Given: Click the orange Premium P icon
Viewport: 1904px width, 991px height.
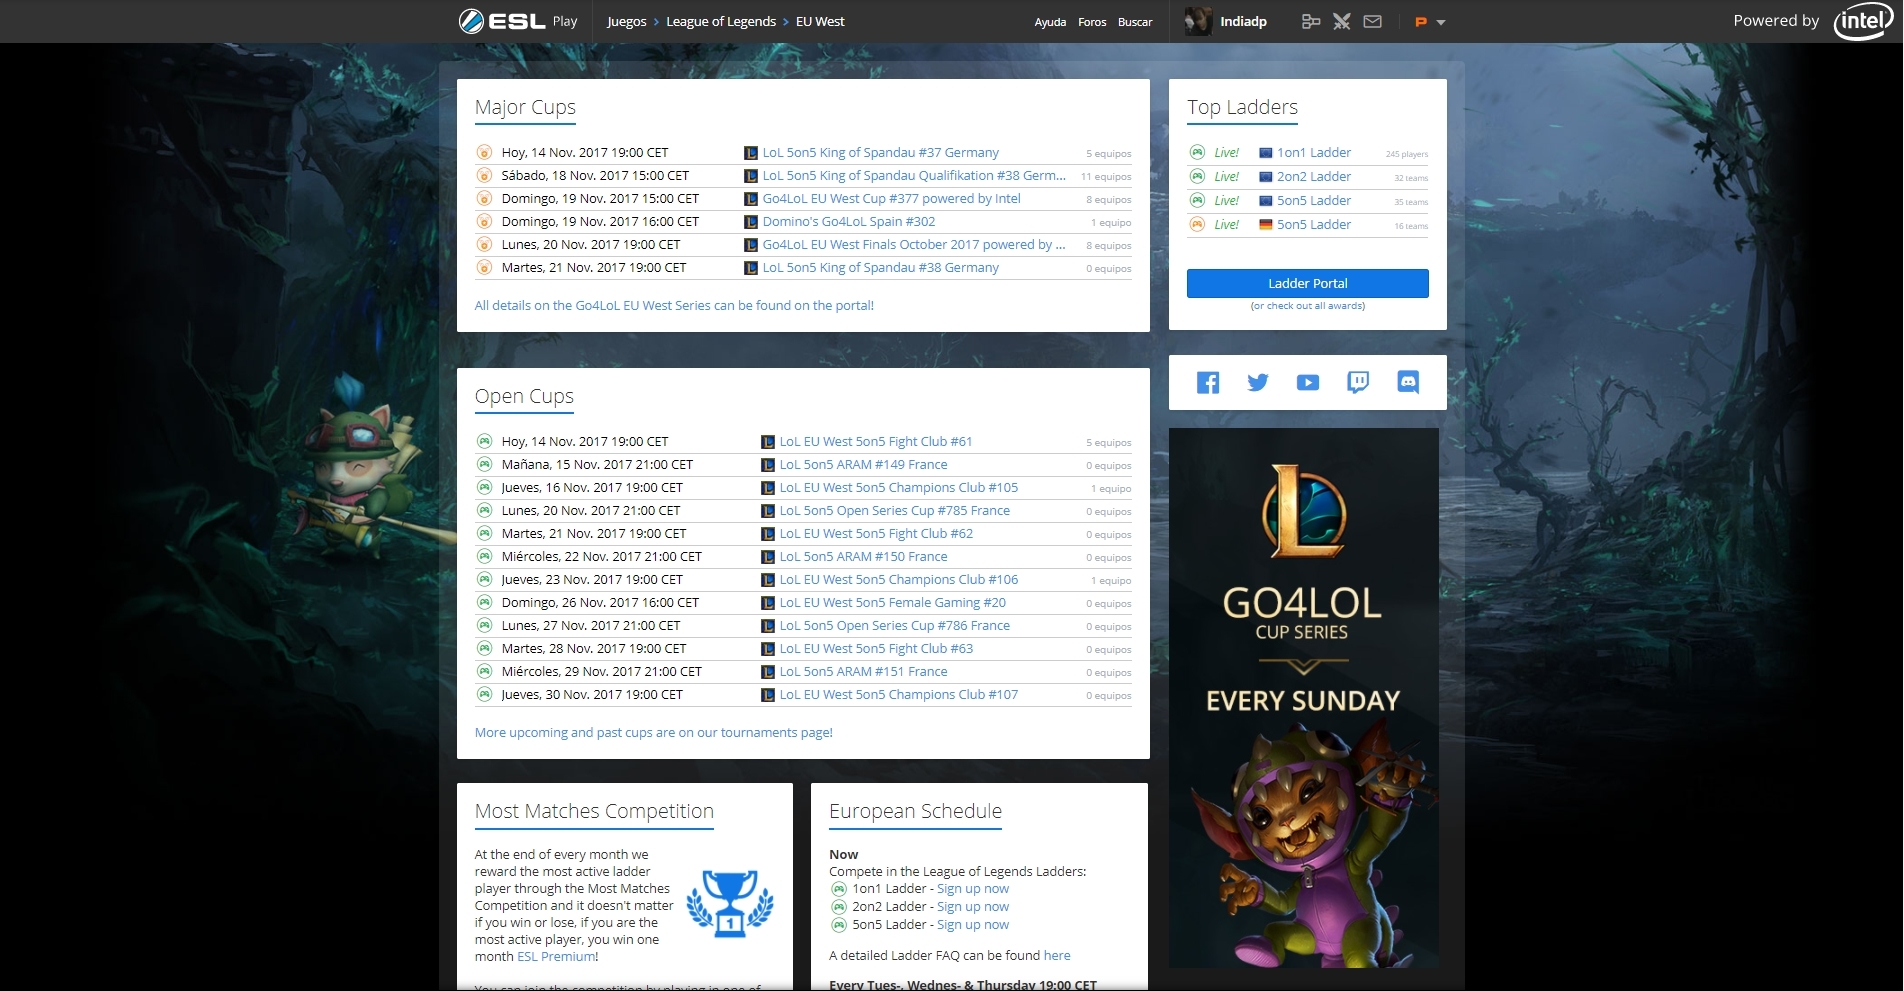Looking at the screenshot, I should click(x=1420, y=22).
